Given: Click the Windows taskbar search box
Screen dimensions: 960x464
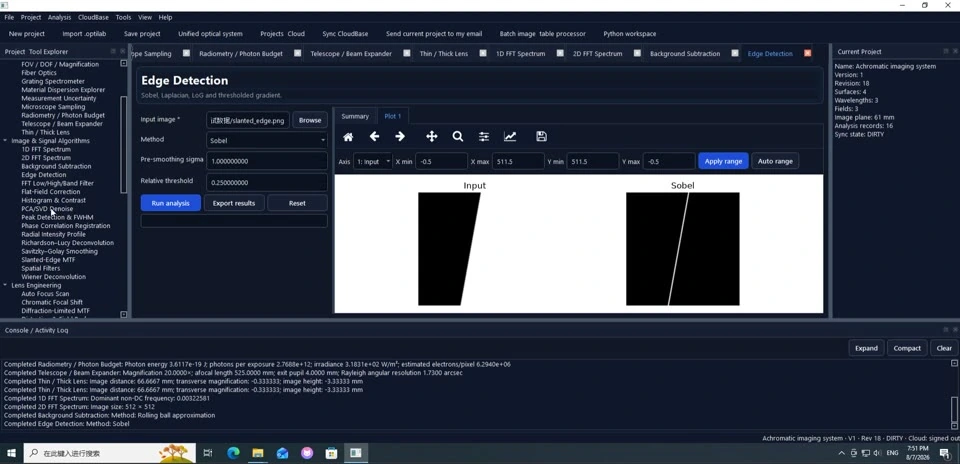Looking at the screenshot, I should (x=110, y=453).
